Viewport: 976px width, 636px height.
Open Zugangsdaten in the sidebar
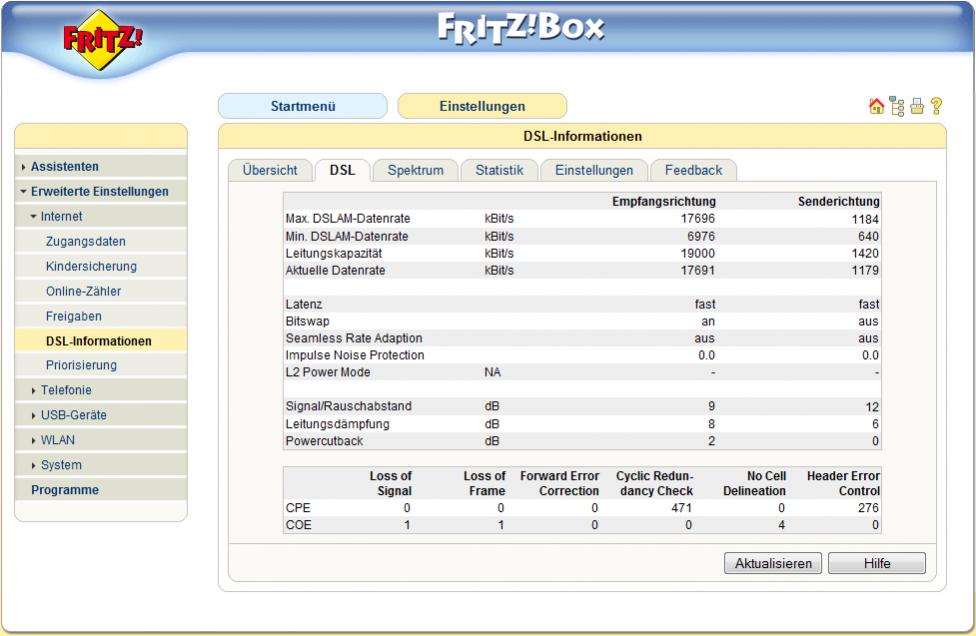101,241
